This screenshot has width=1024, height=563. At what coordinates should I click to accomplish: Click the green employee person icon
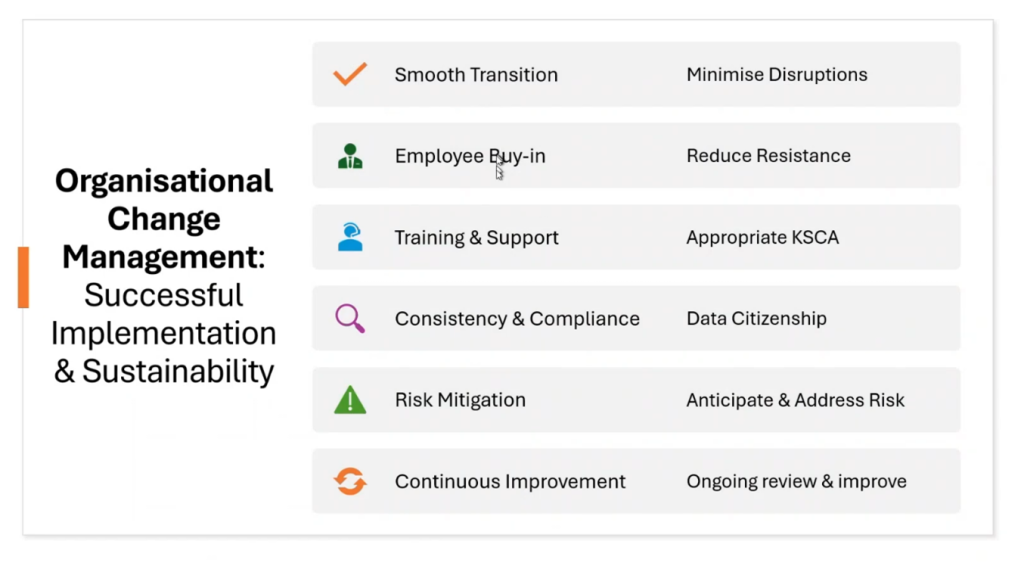350,156
